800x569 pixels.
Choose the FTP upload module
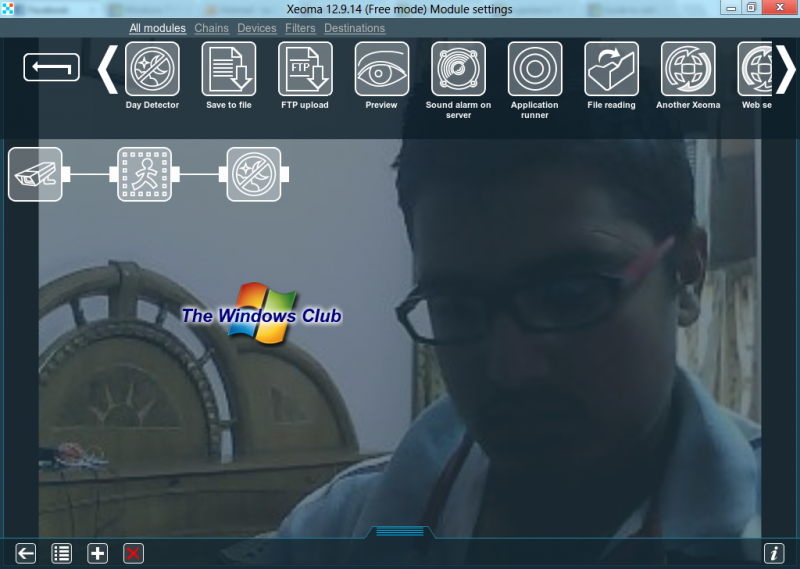(305, 69)
